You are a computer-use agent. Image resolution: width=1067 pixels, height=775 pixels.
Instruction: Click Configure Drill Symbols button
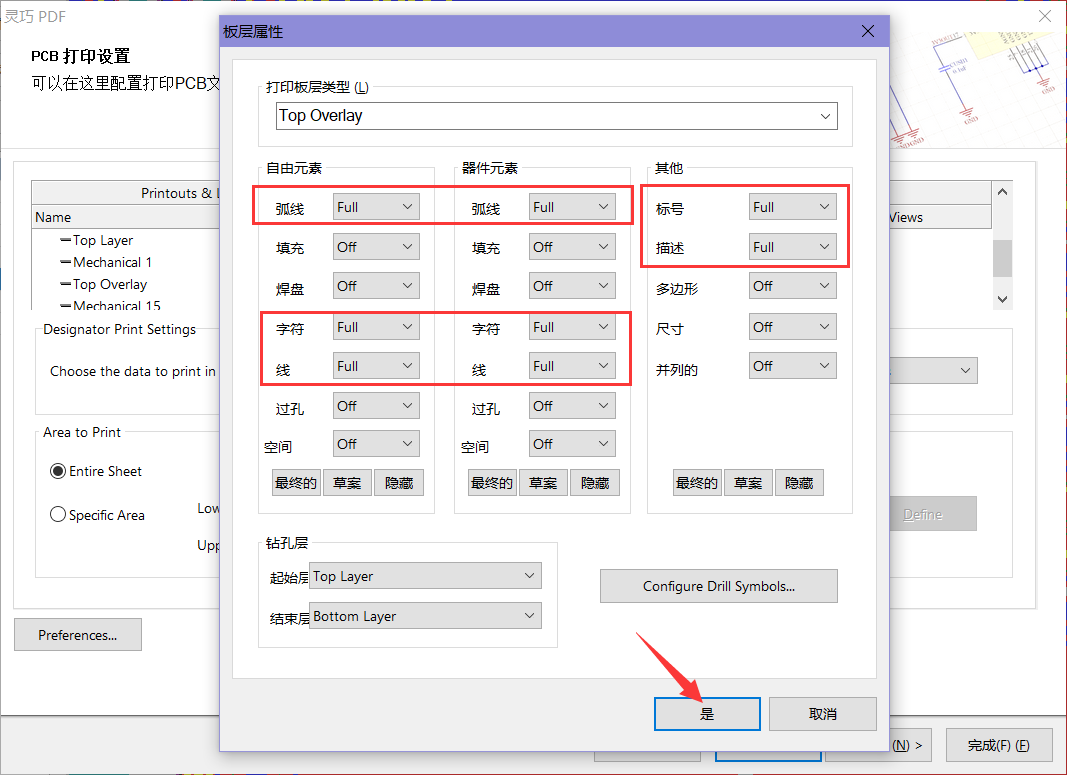[719, 586]
